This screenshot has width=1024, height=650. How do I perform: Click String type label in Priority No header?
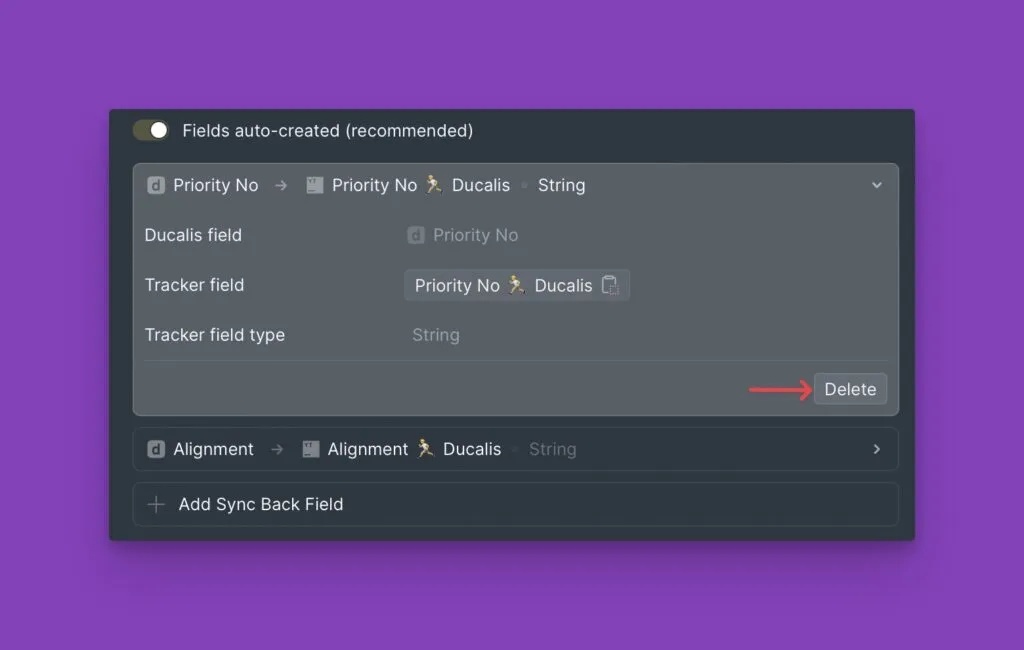pos(561,185)
